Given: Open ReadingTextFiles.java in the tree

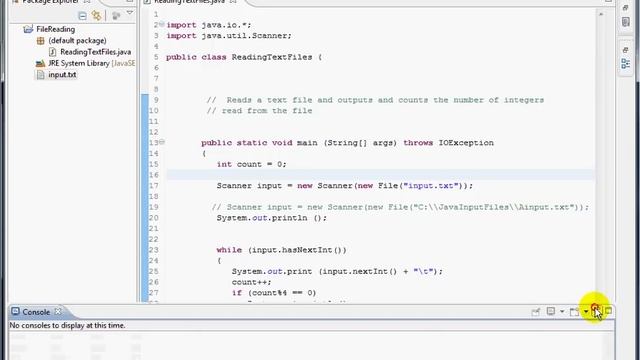Looking at the screenshot, I should 96,52.
